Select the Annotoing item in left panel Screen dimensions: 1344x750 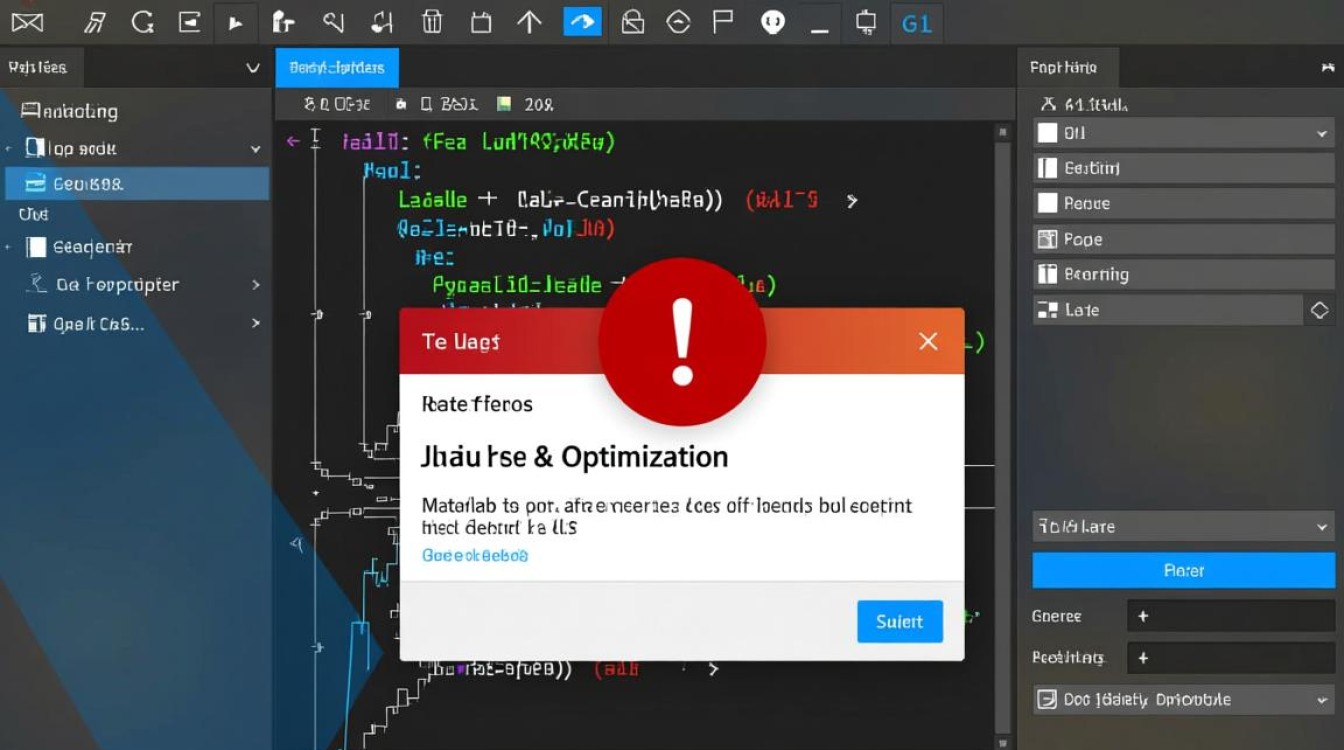coord(70,112)
